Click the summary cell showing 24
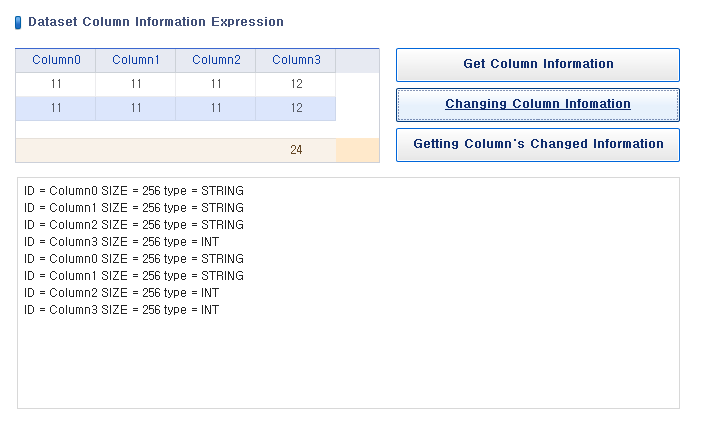 click(296, 150)
